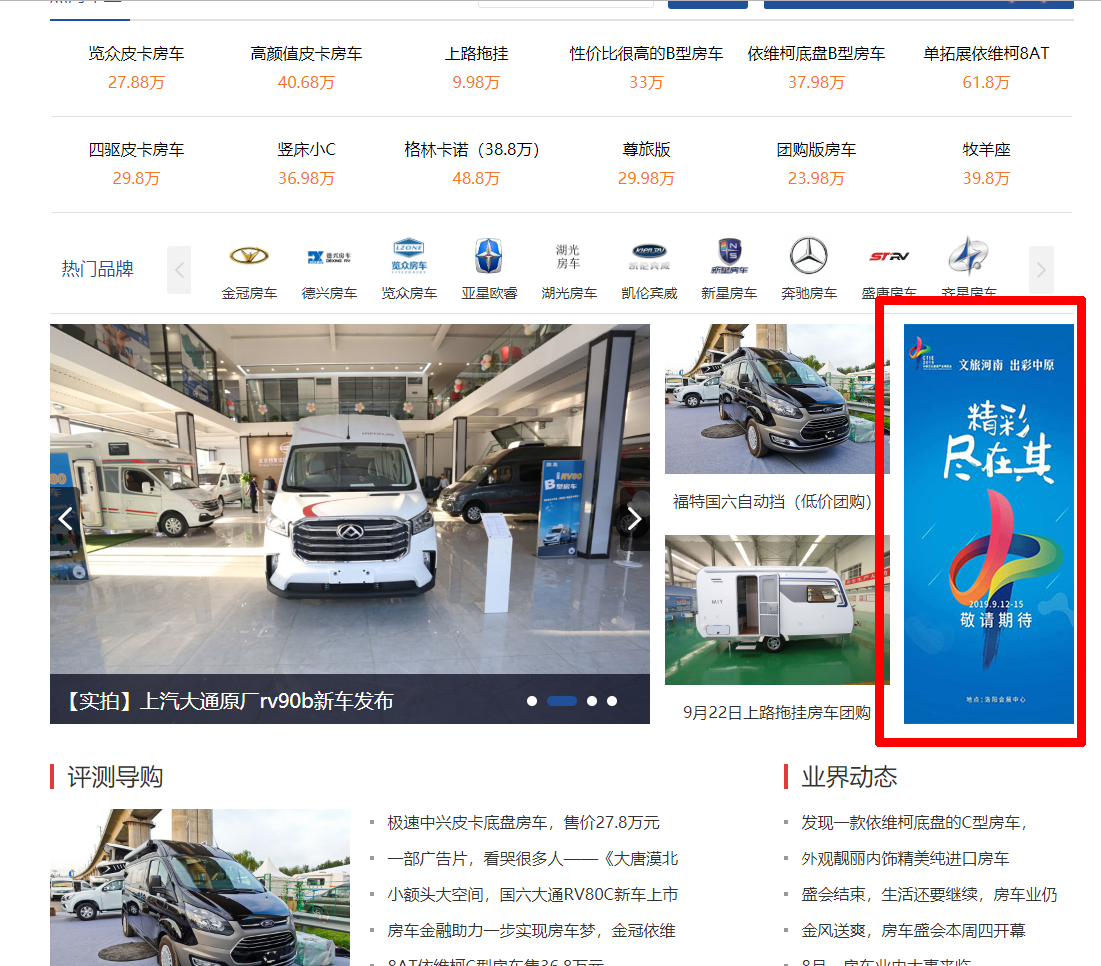Screen dimensions: 1101x966
Task: Select the third carousel indicator dot
Action: coord(592,701)
